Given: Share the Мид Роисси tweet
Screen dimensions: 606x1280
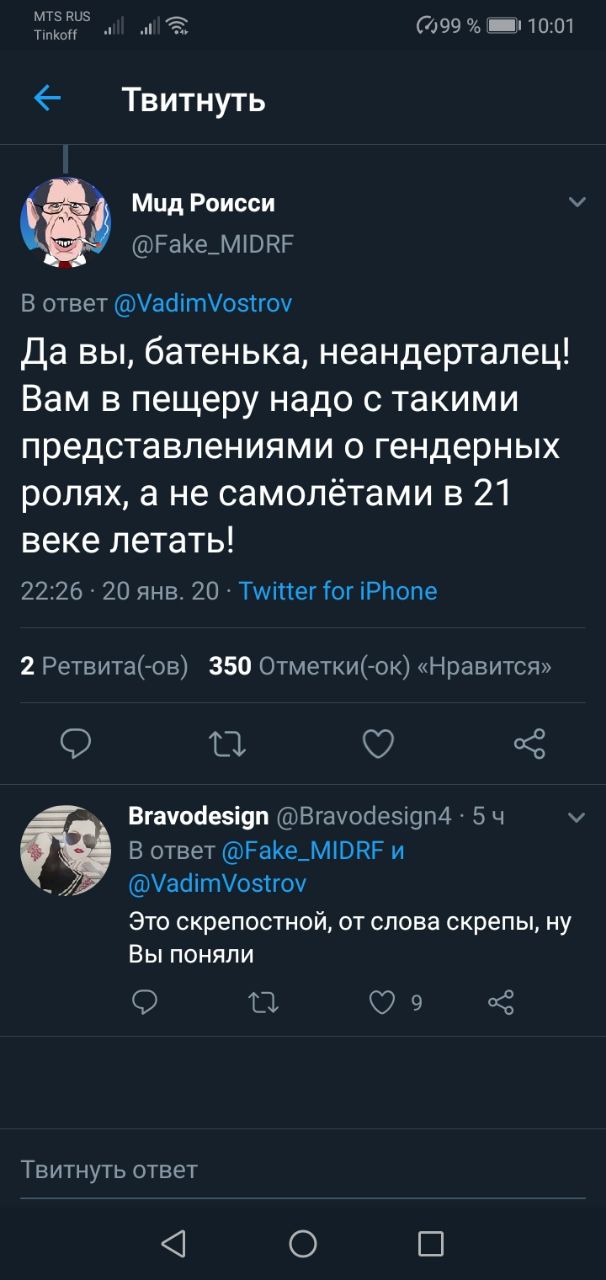Looking at the screenshot, I should coord(529,743).
